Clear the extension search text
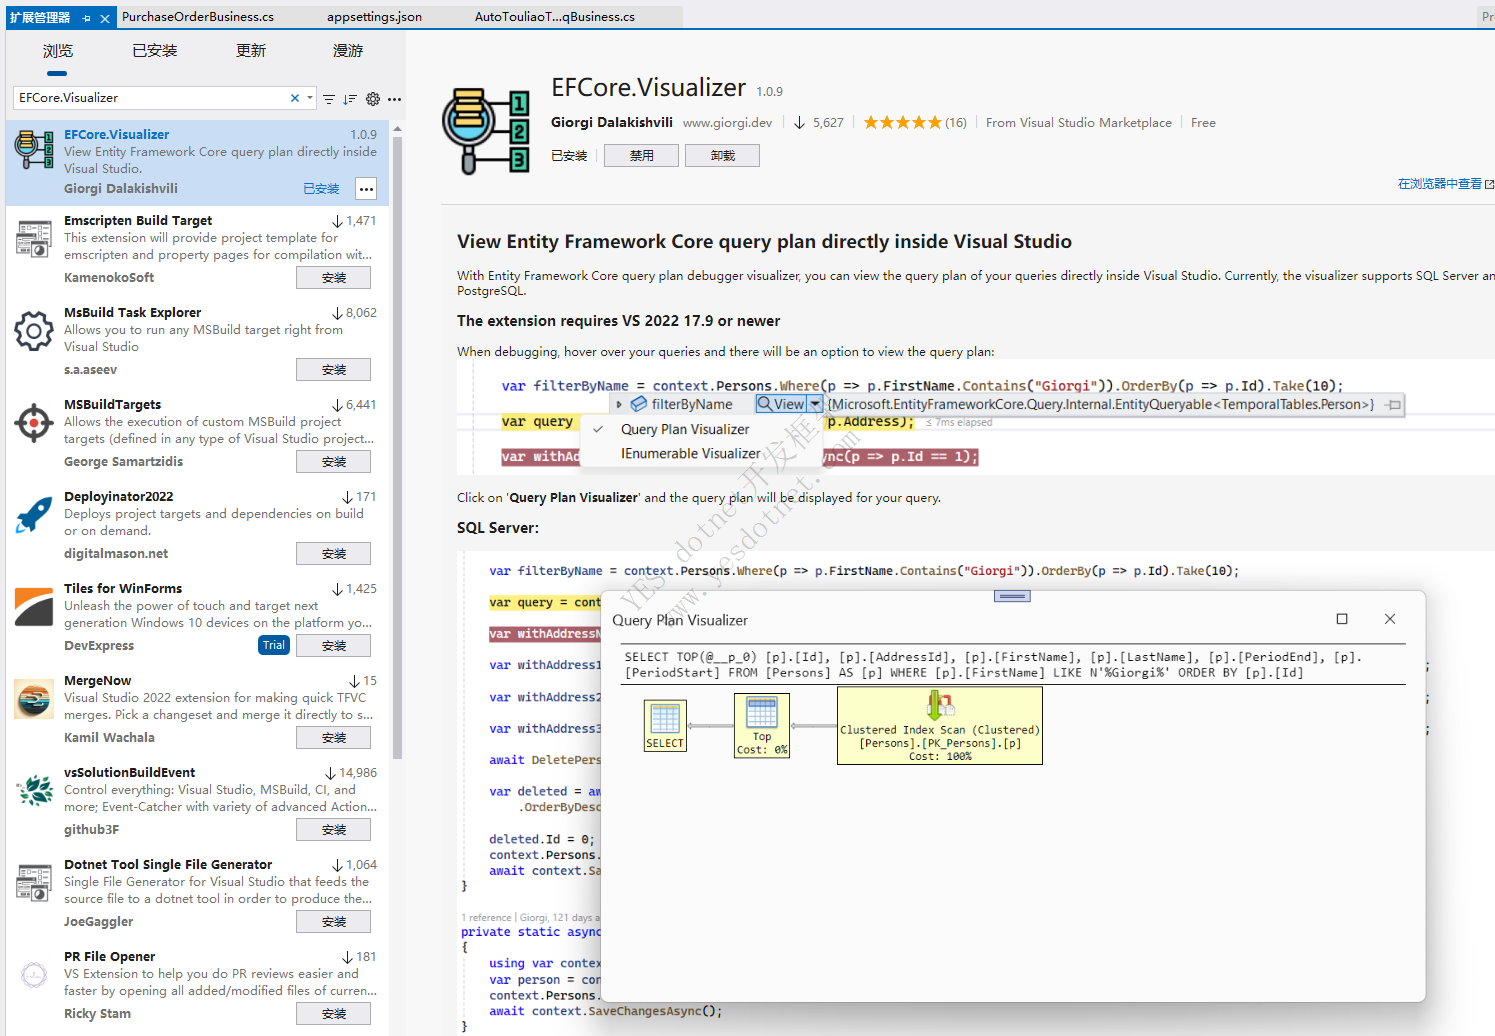This screenshot has height=1036, width=1495. click(295, 98)
